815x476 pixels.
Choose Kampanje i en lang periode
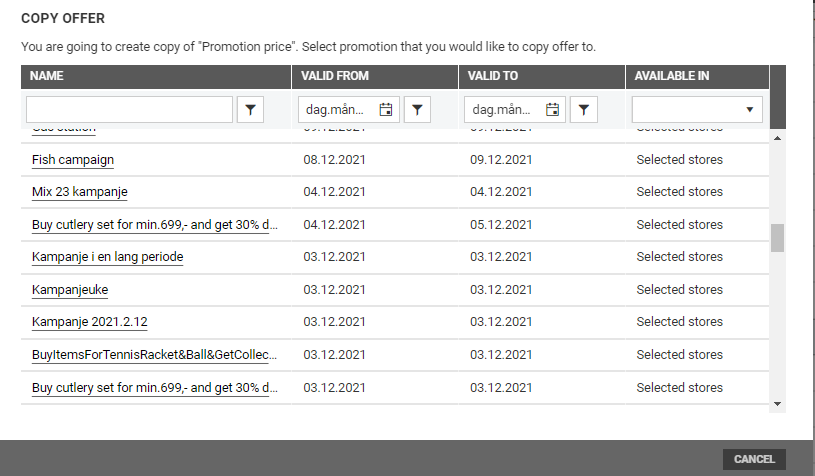coord(107,257)
